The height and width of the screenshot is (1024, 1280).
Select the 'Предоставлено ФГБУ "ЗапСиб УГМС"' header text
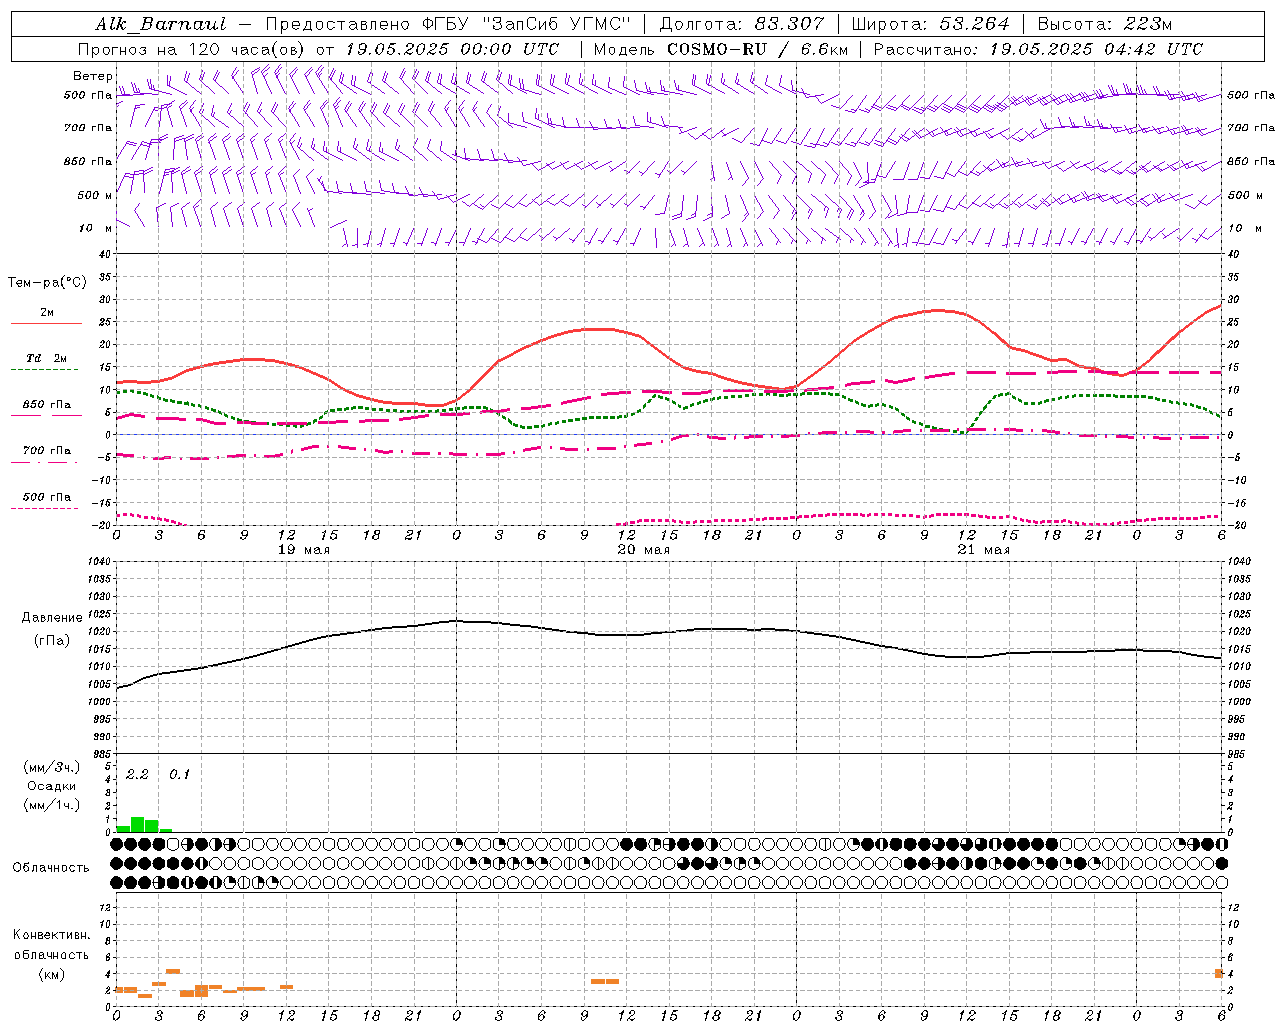click(x=449, y=24)
